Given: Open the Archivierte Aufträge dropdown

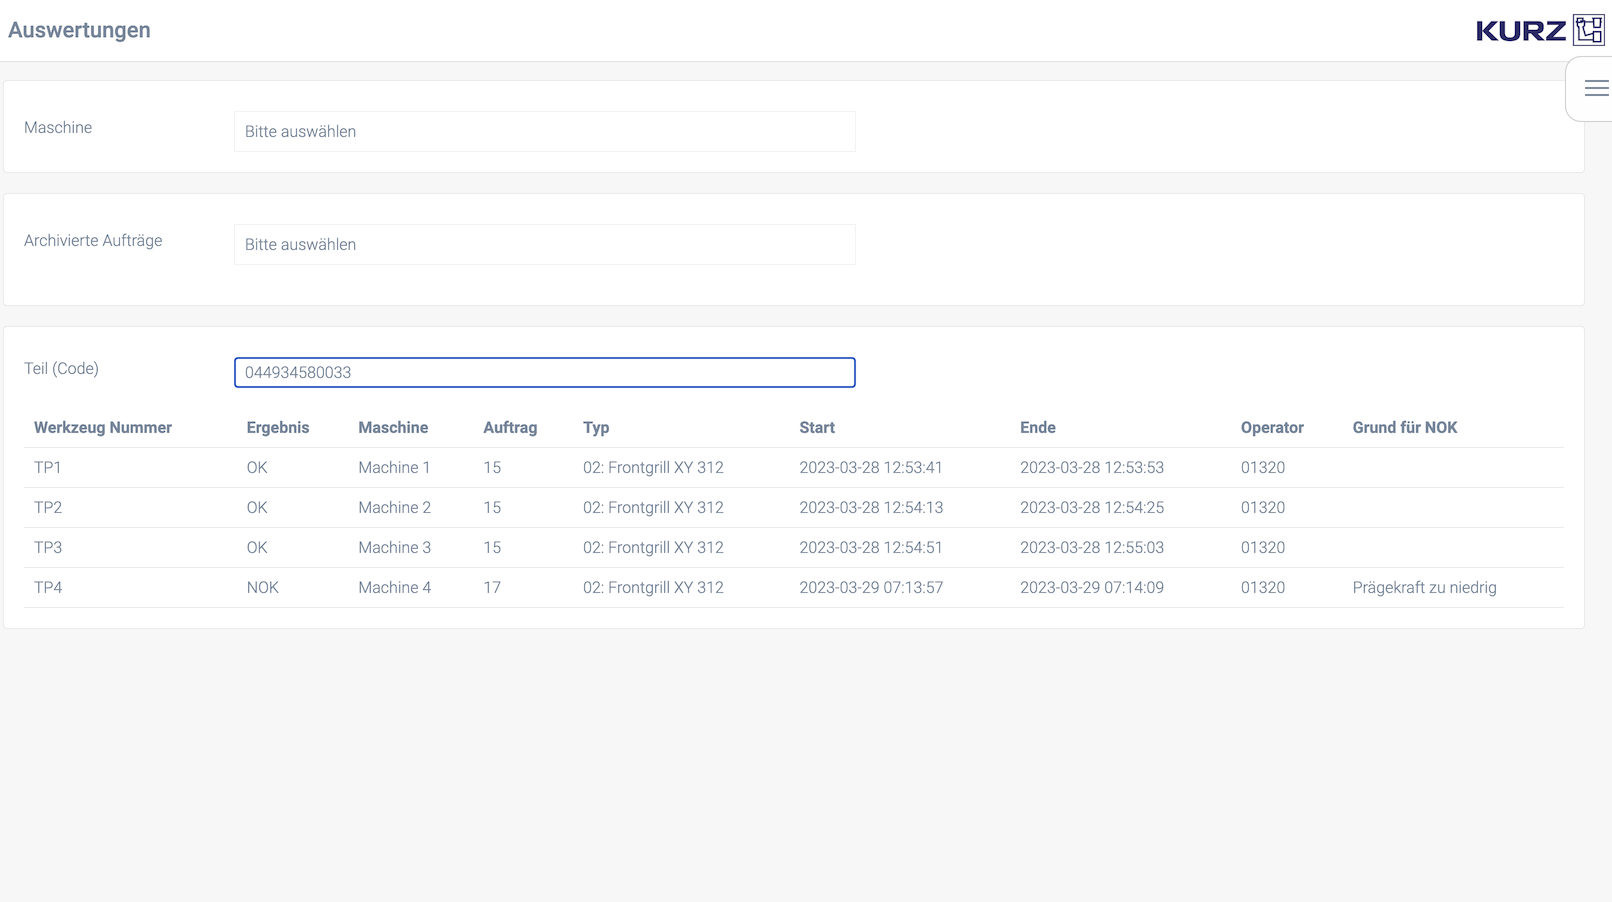Looking at the screenshot, I should click(544, 245).
